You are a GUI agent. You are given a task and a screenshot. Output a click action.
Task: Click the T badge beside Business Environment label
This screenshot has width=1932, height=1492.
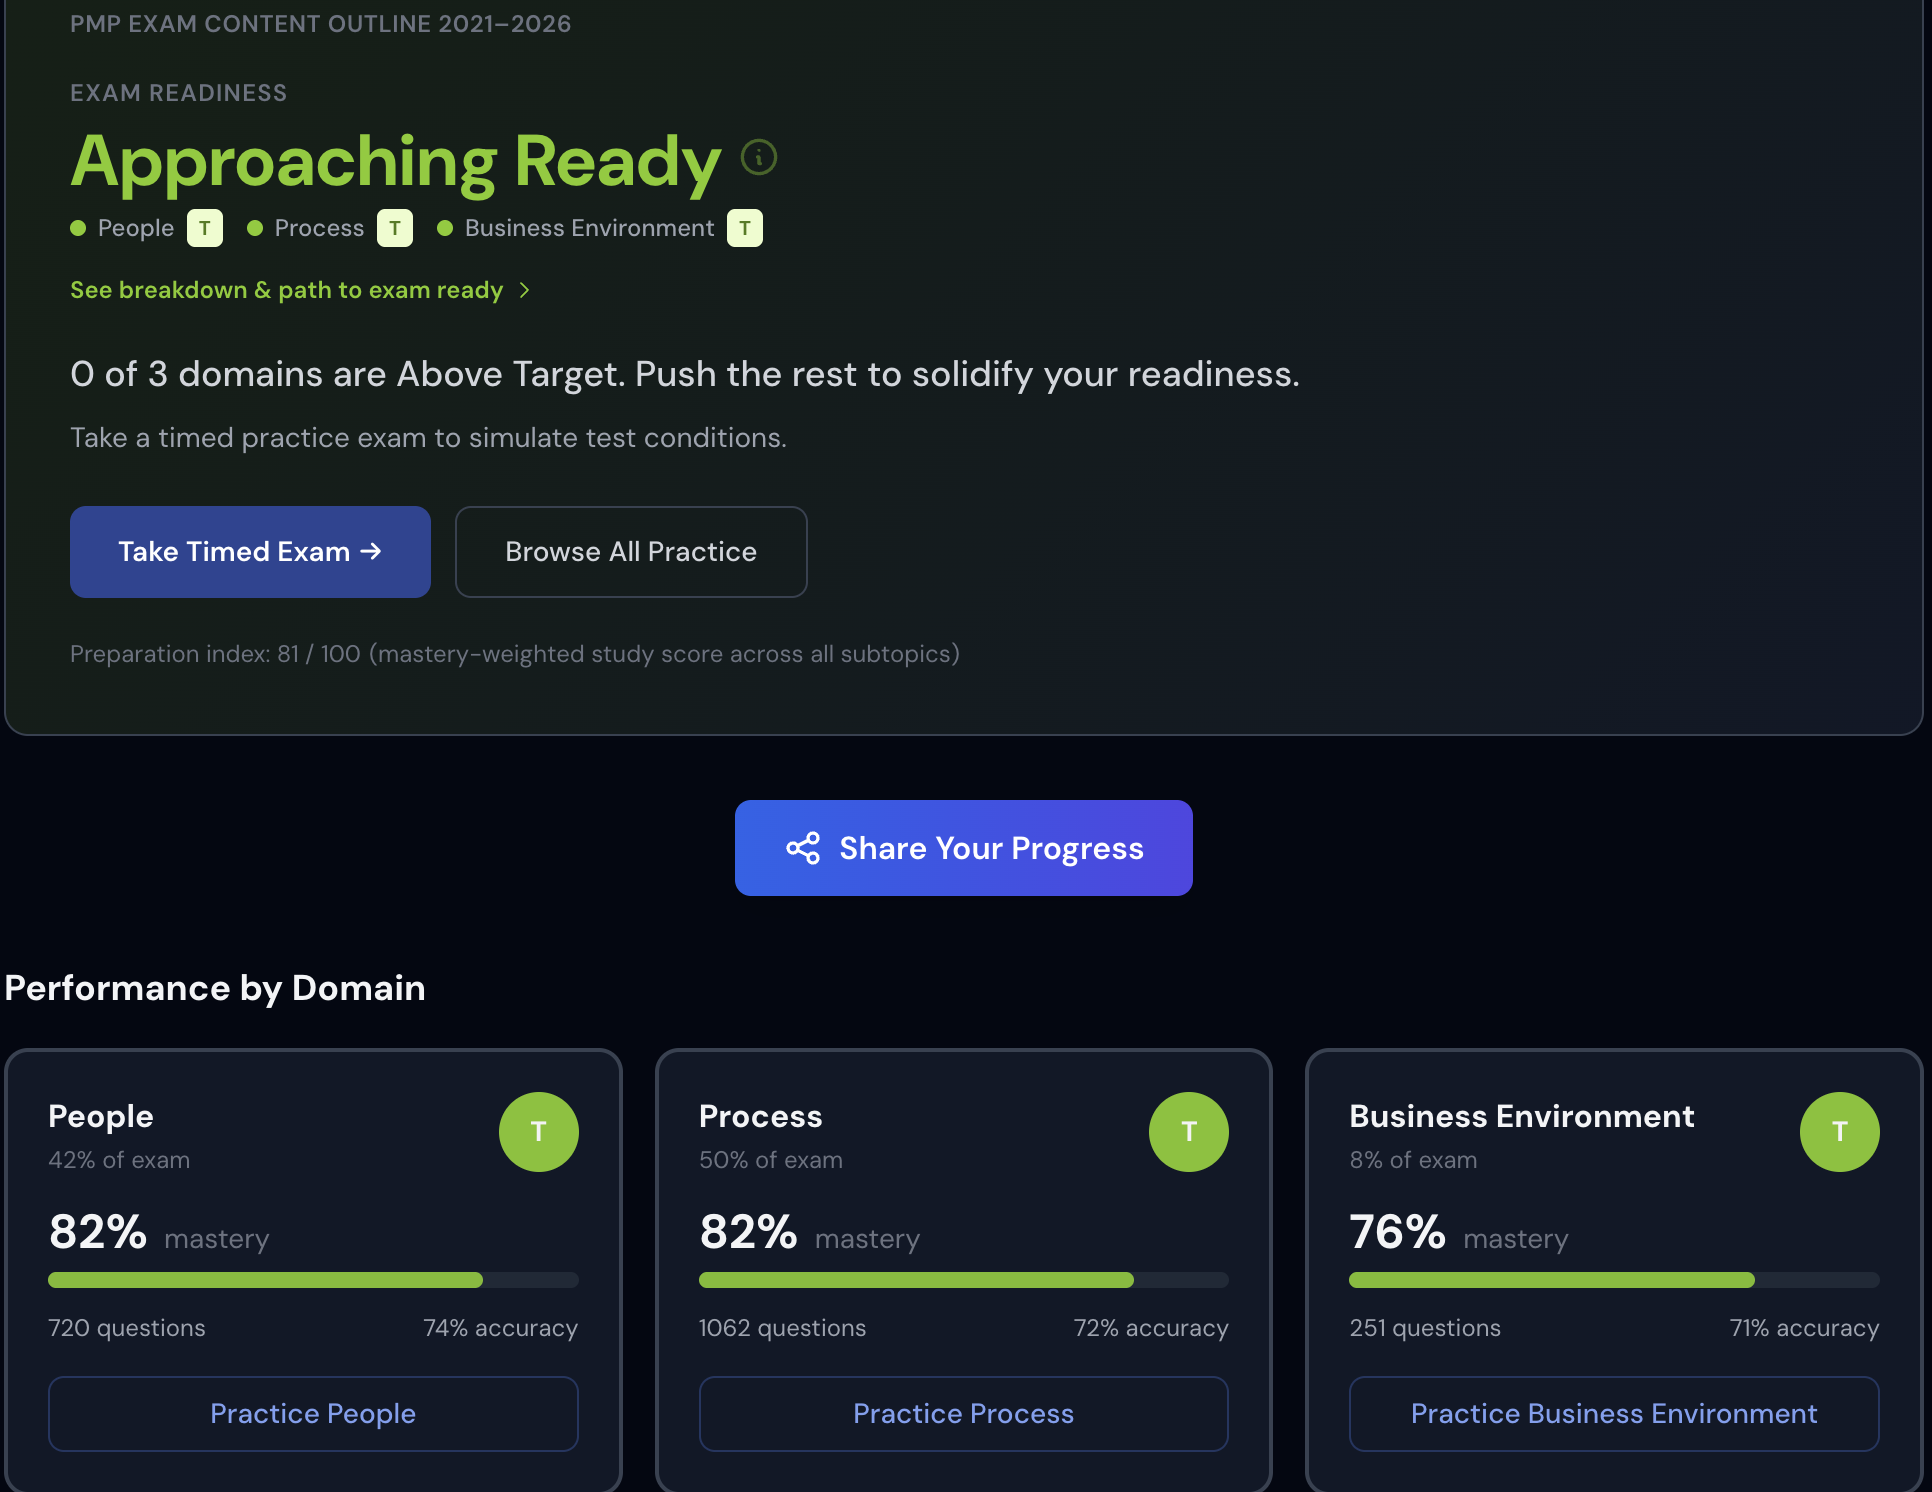tap(744, 228)
